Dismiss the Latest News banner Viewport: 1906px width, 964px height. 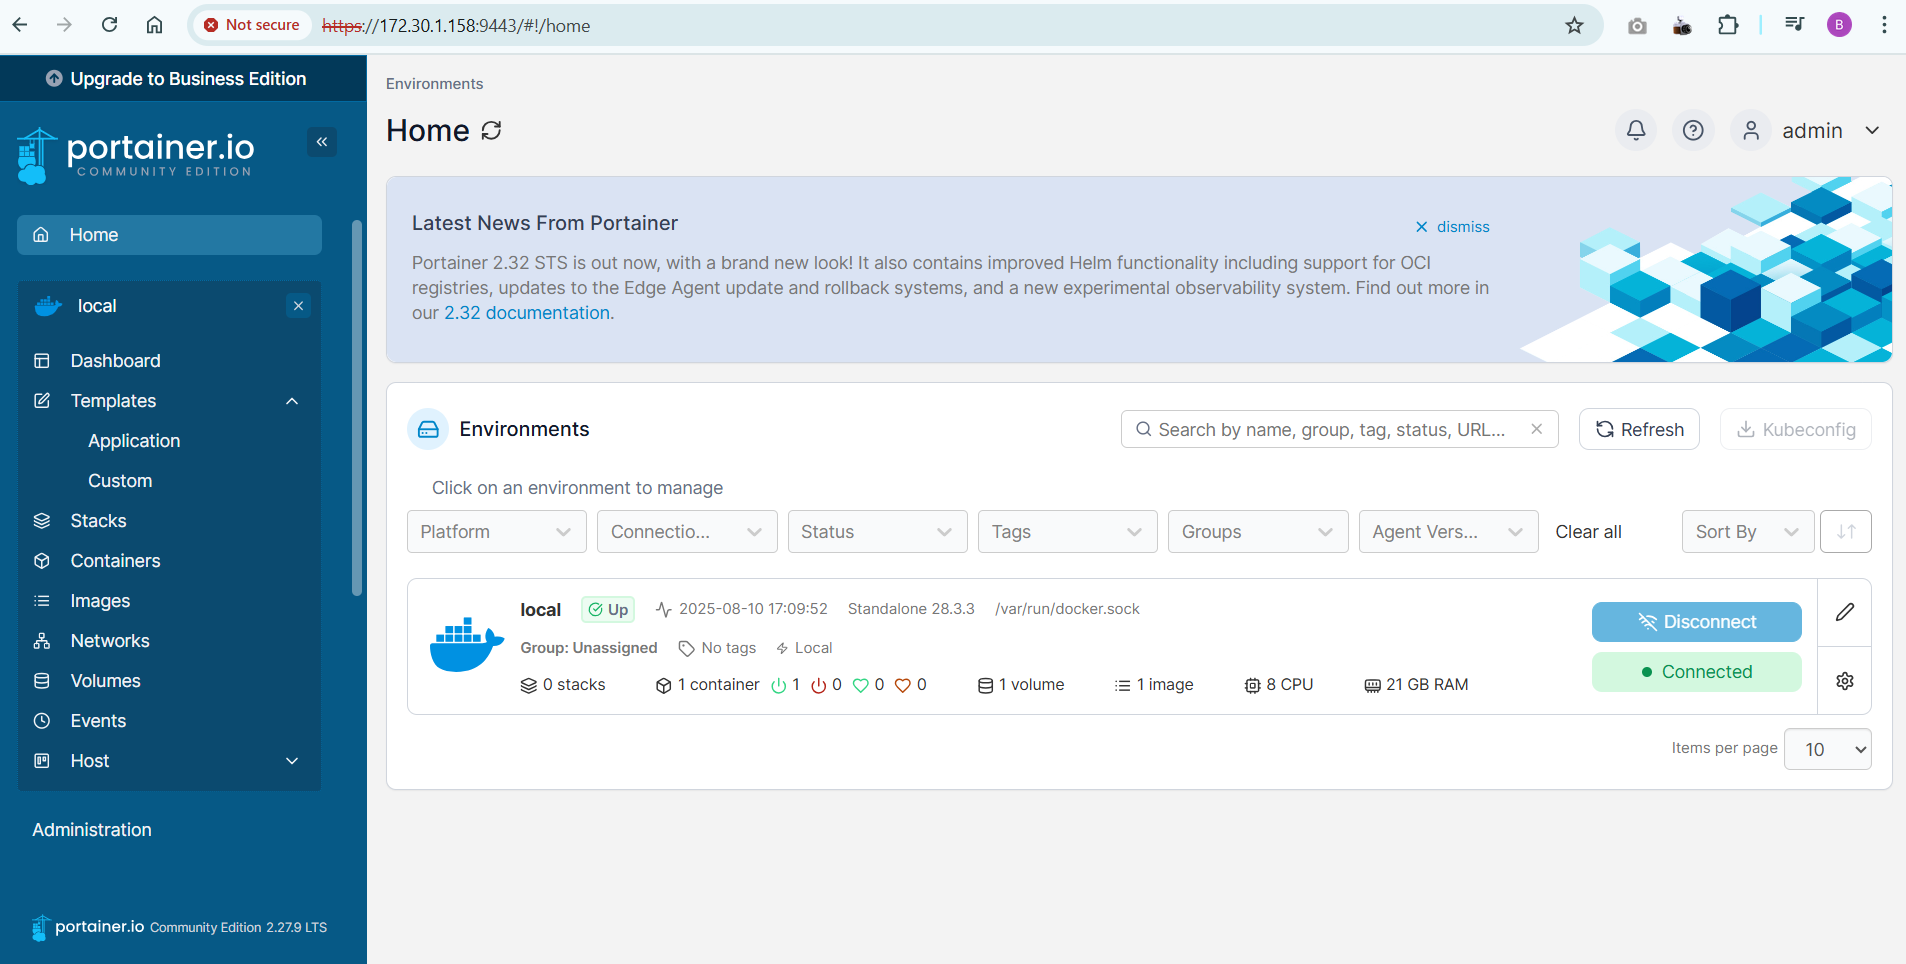tap(1452, 227)
